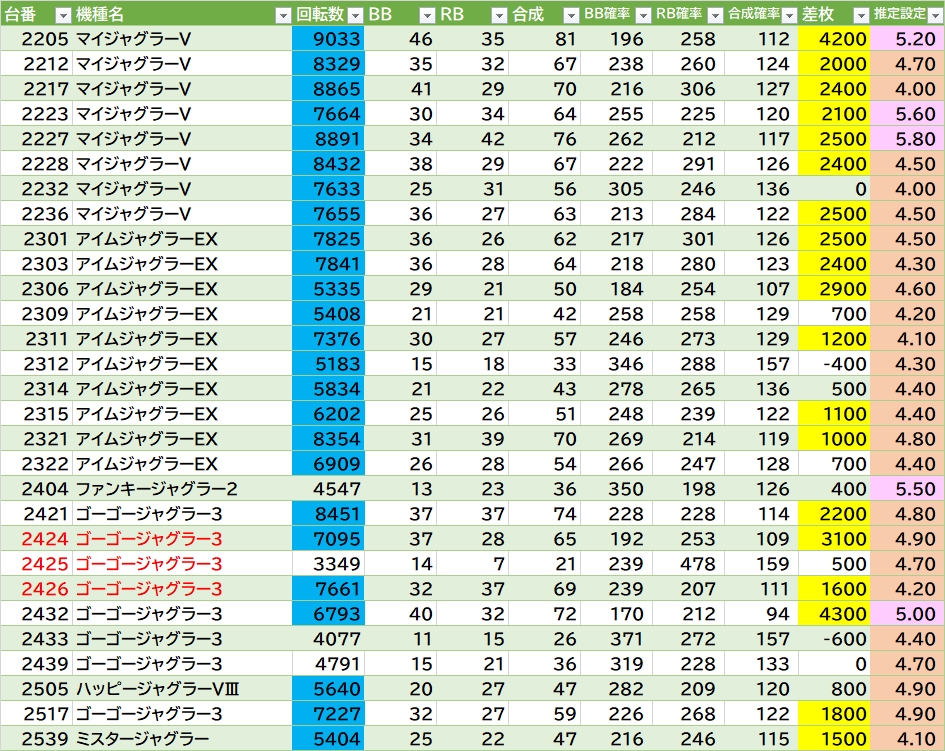
Task: Select the 合成確率 cell showing 94
Action: pyautogui.click(x=762, y=614)
